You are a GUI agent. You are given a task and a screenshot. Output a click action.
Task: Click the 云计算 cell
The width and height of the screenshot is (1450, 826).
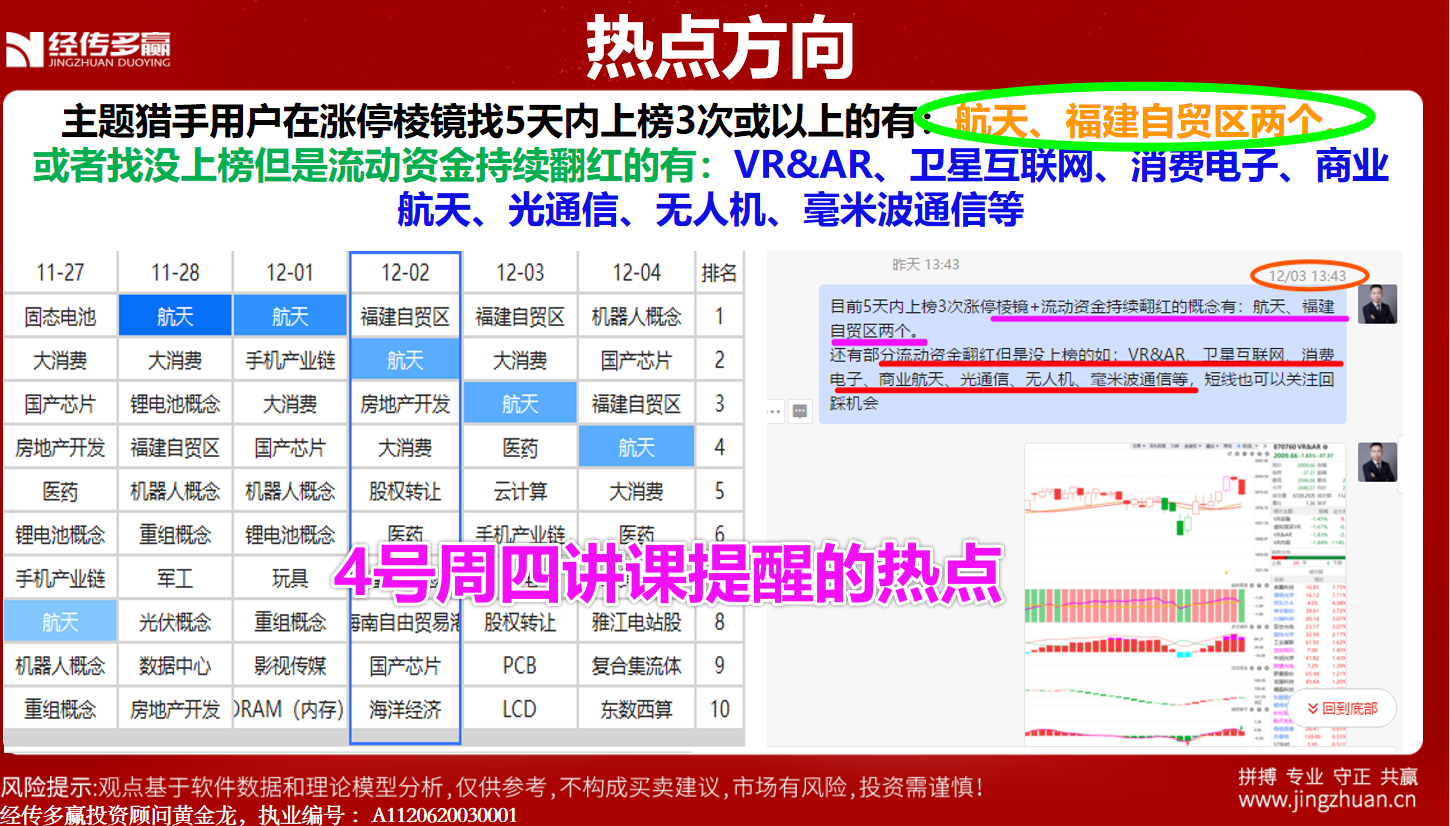[520, 491]
